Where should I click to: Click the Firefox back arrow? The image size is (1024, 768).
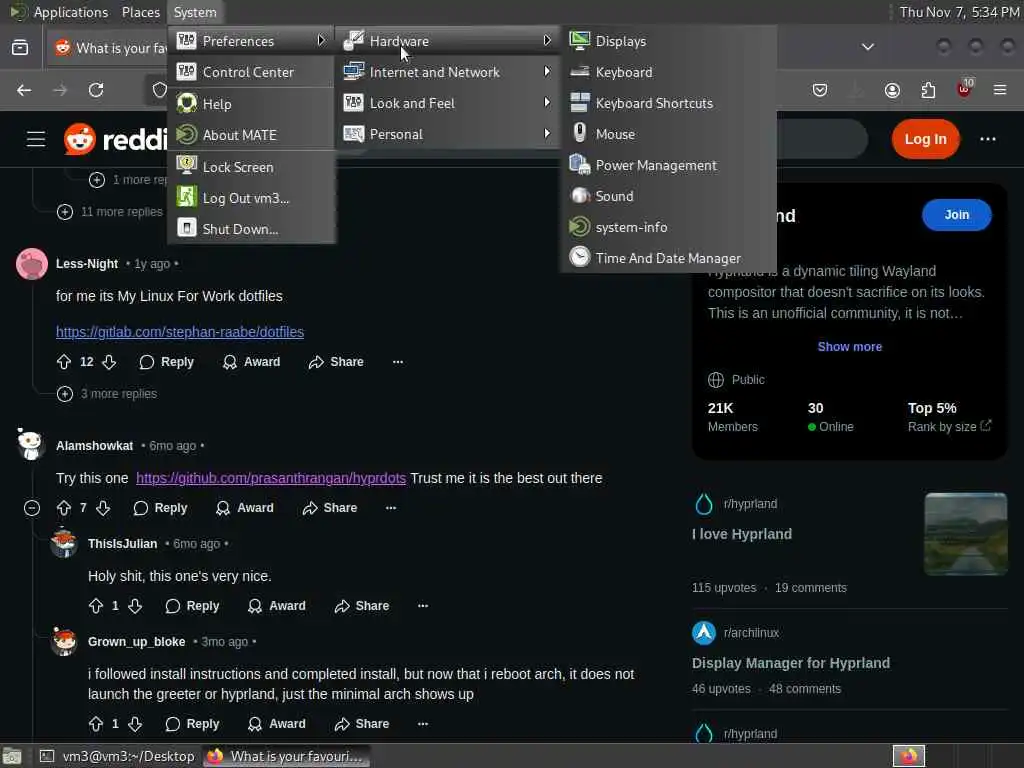[24, 90]
